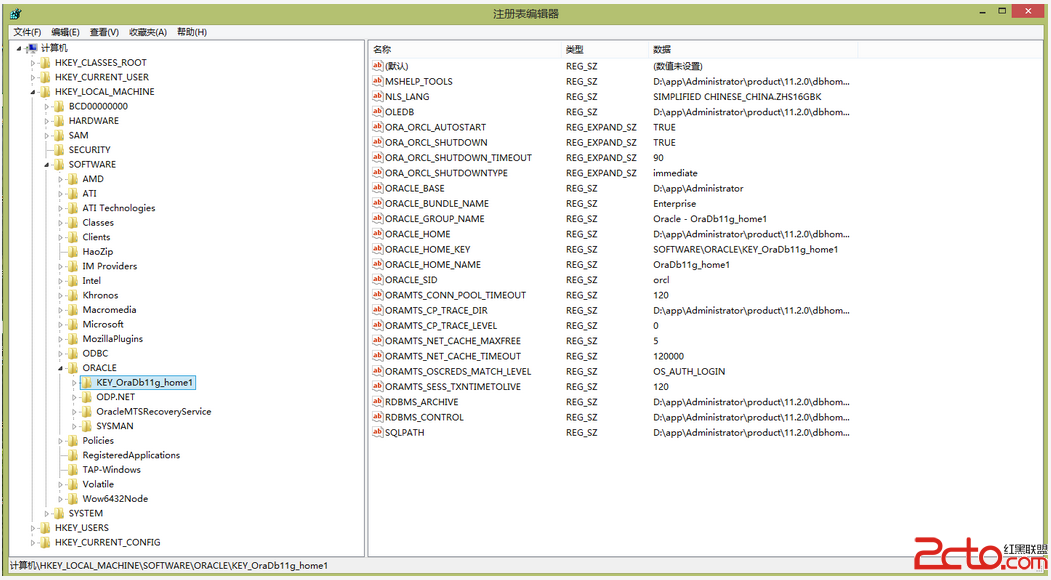1051x580 pixels.
Task: Click the AMD folder icon
Action: pyautogui.click(x=73, y=179)
